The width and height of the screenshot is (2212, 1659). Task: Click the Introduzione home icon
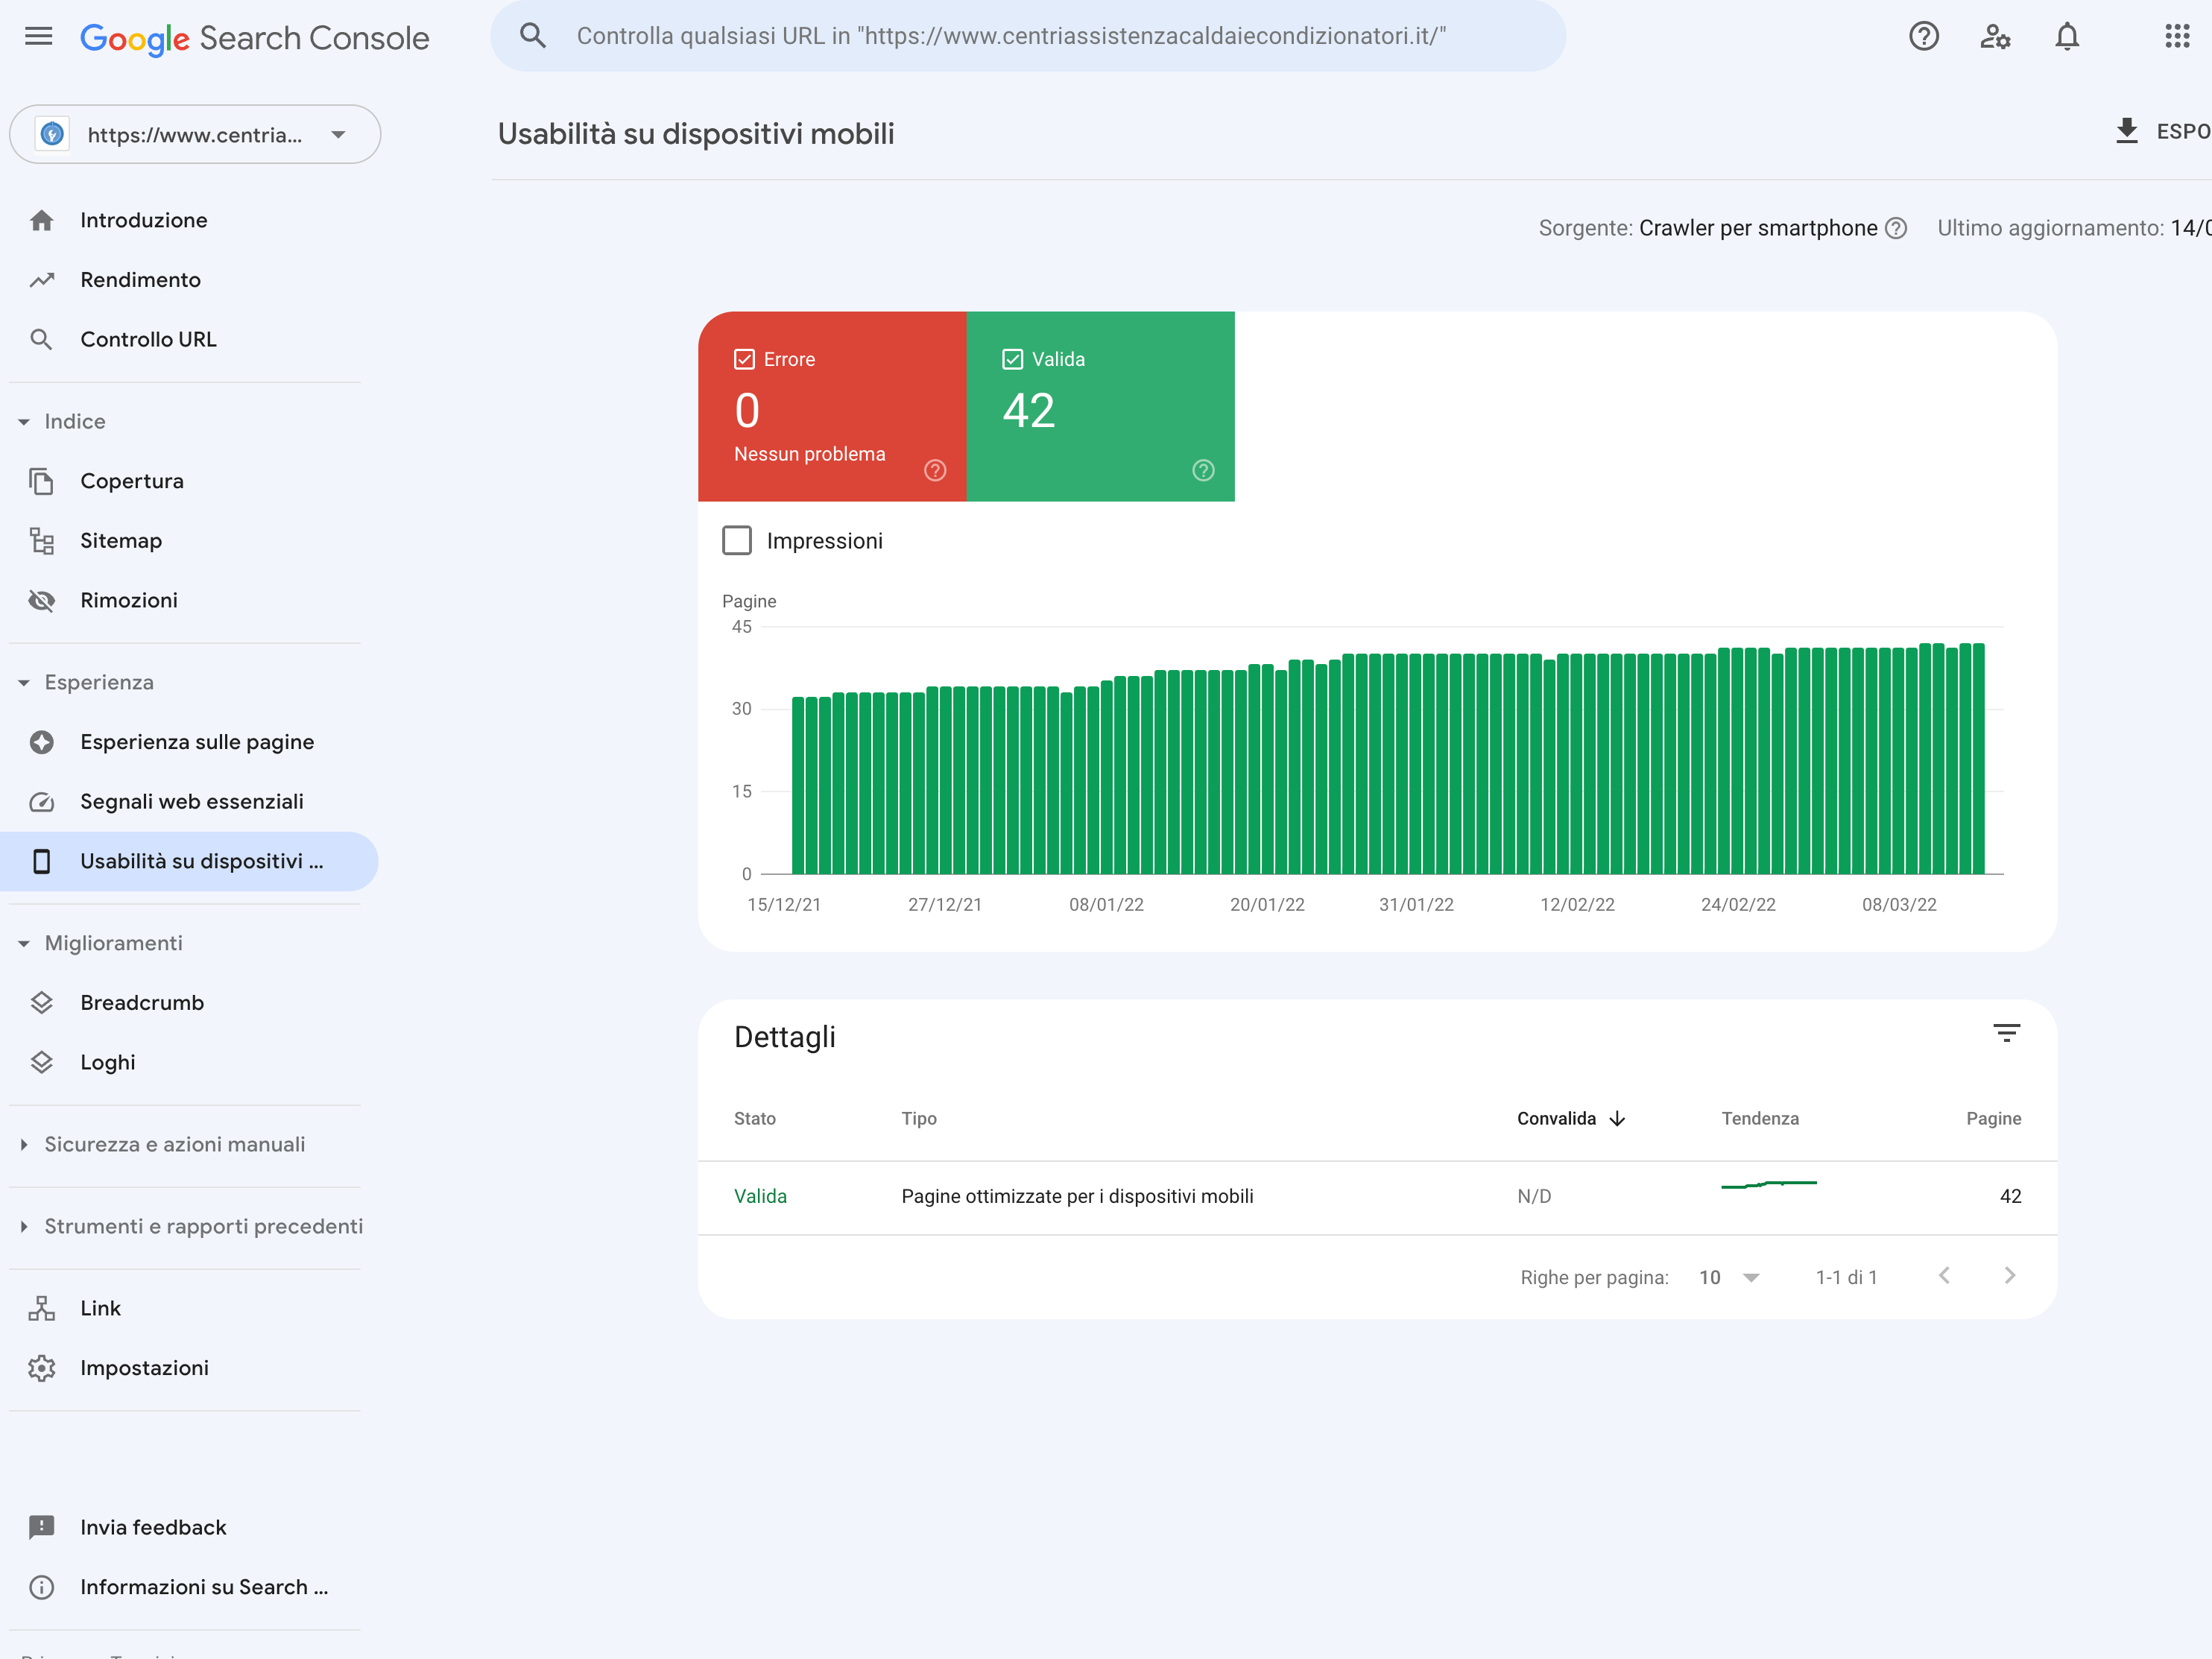41,220
